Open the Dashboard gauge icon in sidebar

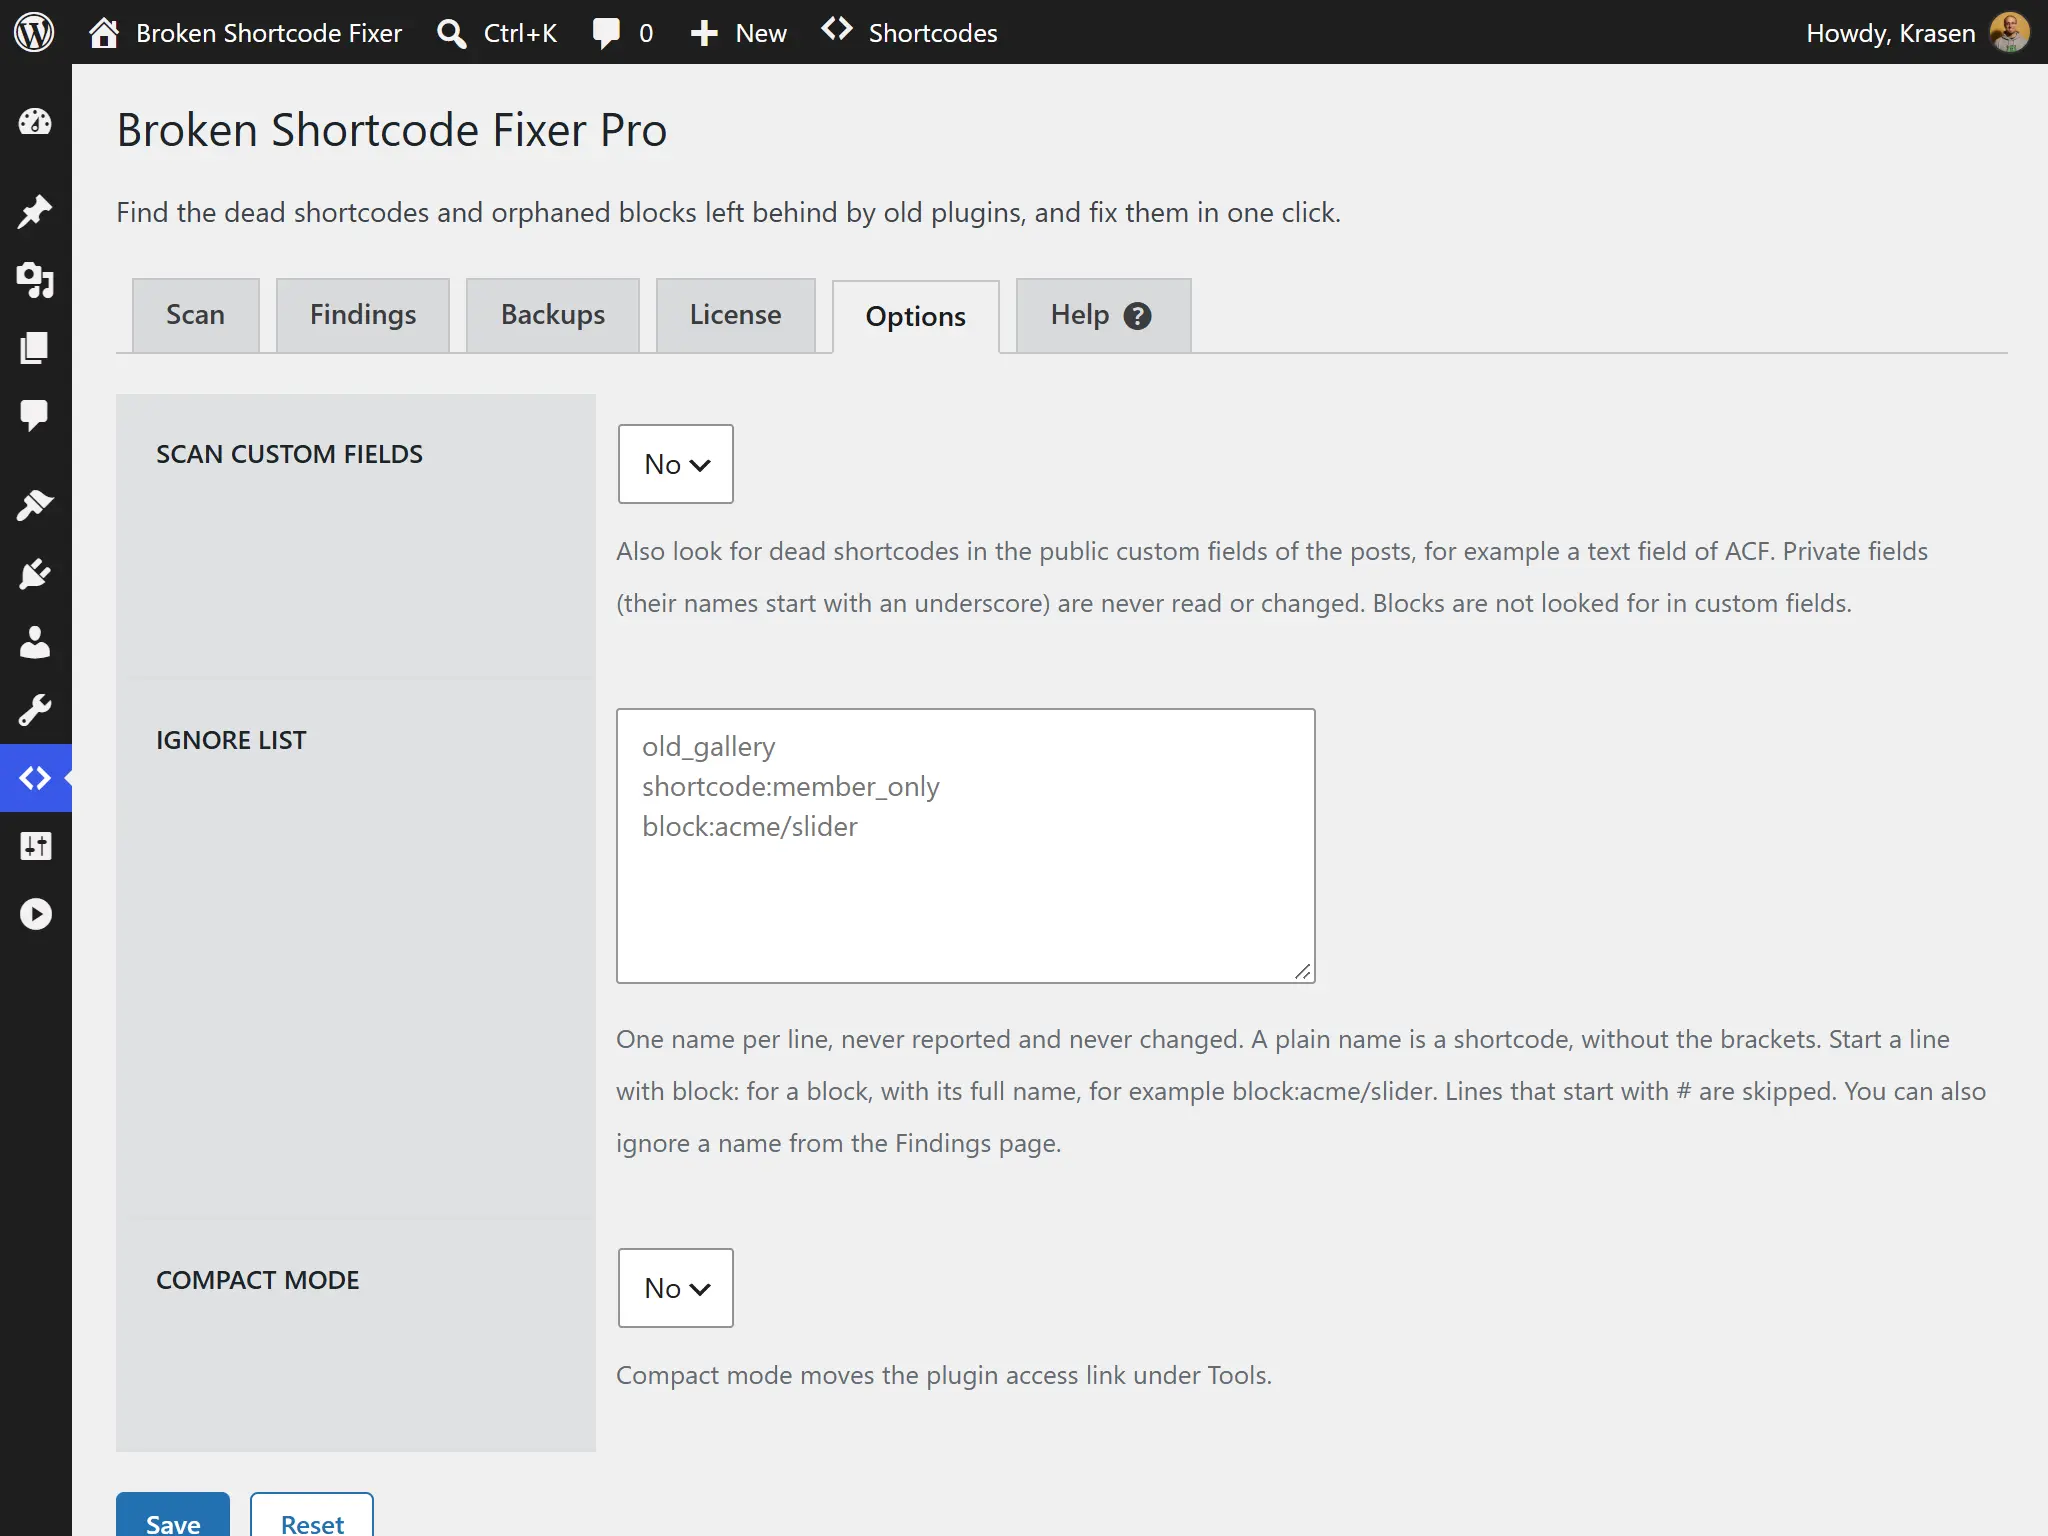[x=35, y=122]
